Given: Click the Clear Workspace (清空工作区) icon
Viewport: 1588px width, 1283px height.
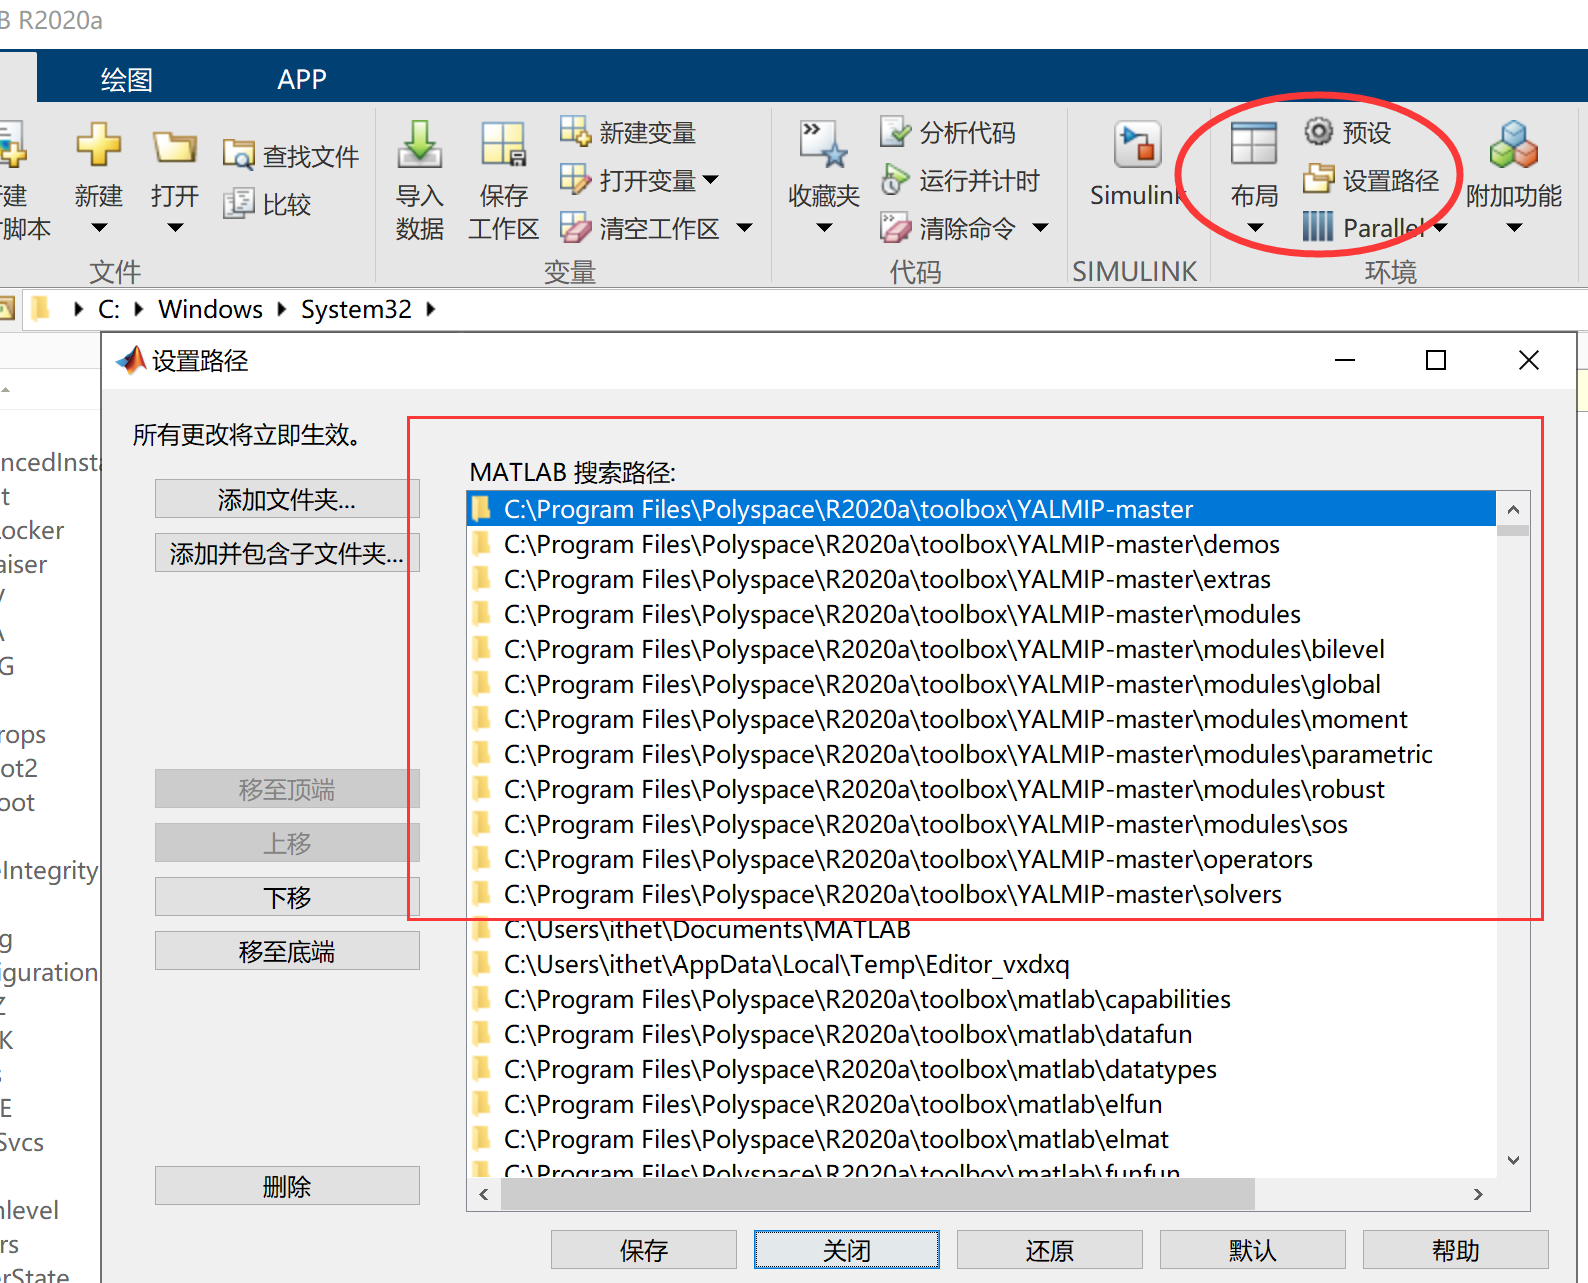Looking at the screenshot, I should (x=575, y=227).
